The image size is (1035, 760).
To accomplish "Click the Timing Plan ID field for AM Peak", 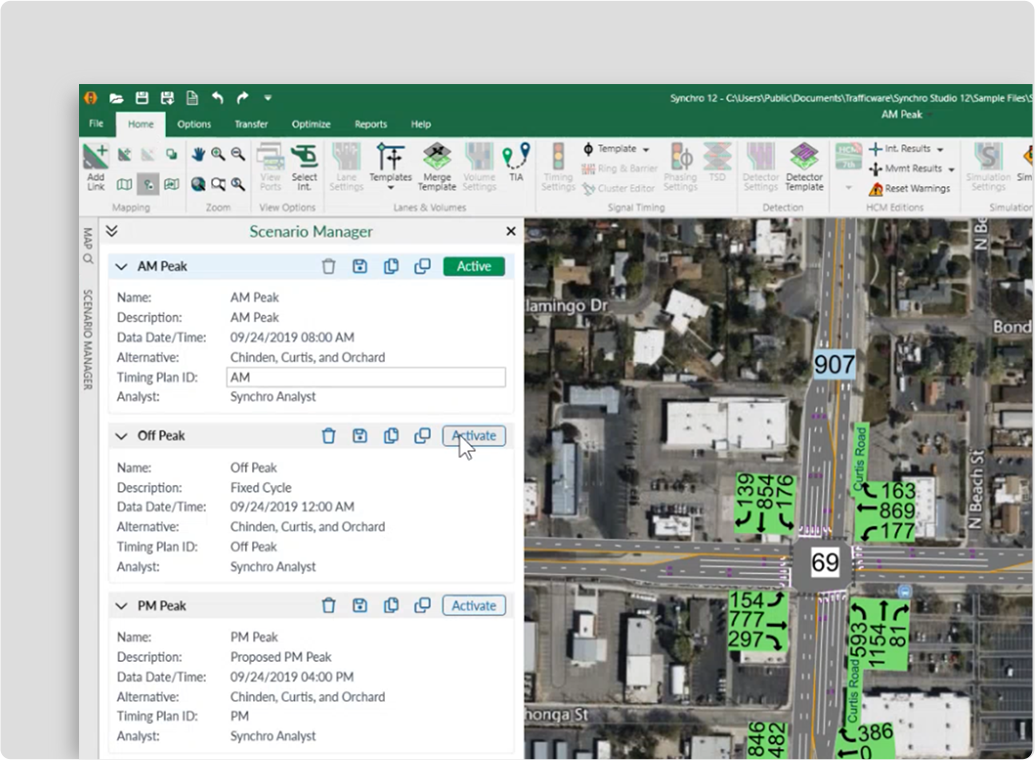I will coord(366,377).
